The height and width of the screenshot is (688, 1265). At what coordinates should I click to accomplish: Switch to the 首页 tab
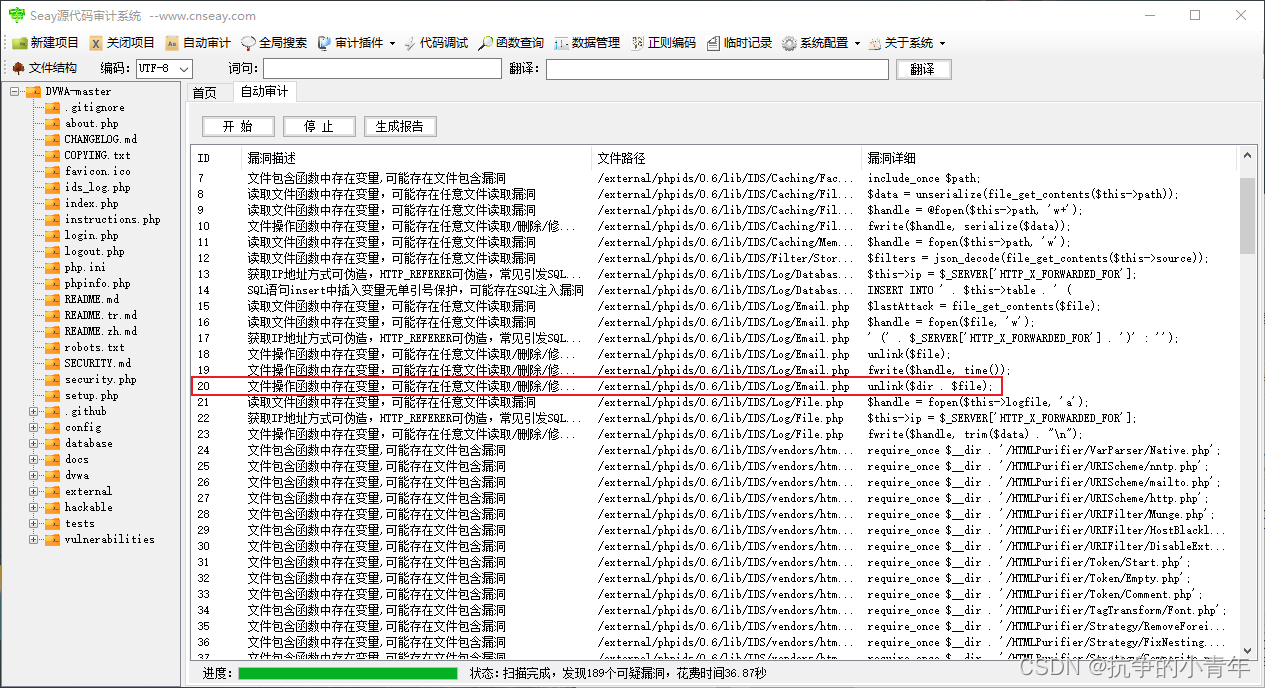click(x=204, y=93)
